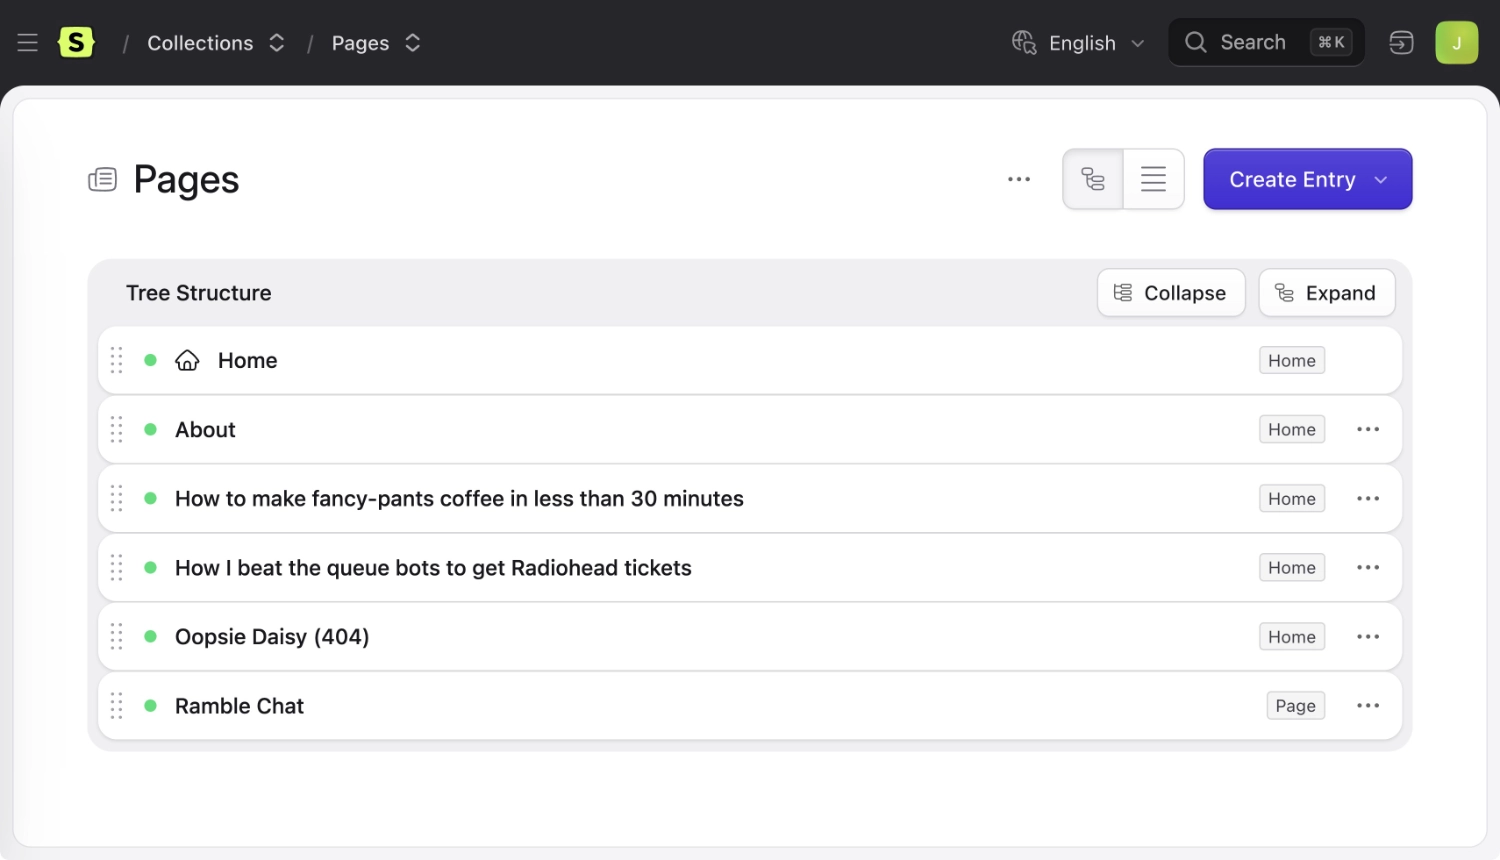
Task: Open Pages collection options ellipsis
Action: point(1018,180)
